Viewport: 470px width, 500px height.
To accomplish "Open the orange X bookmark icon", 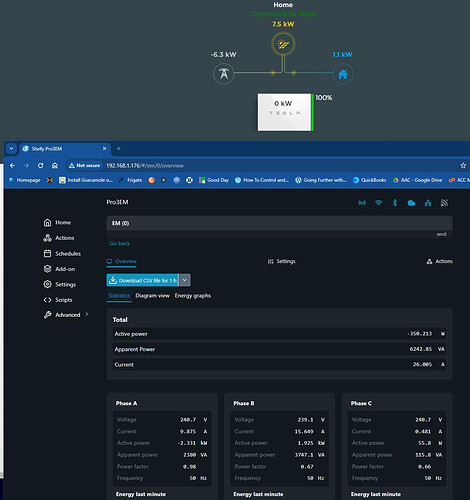I will click(50, 180).
